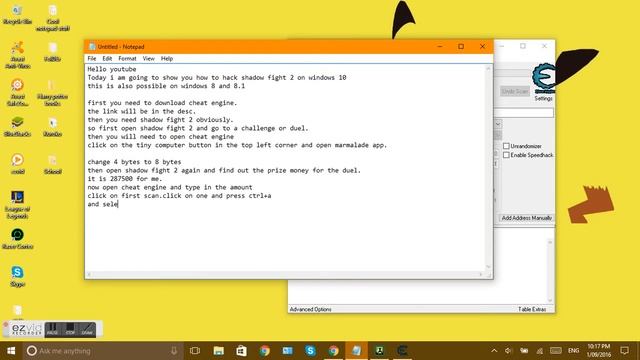This screenshot has width=640, height=360.
Task: Click the 'Hello youtube' line in Notepad
Action: [111, 69]
